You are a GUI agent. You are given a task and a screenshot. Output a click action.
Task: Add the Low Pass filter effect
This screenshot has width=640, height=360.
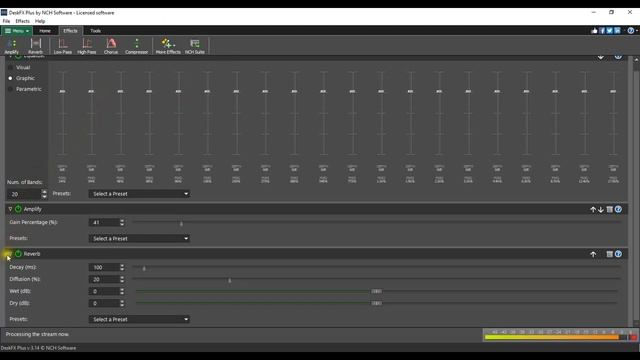(x=62, y=46)
